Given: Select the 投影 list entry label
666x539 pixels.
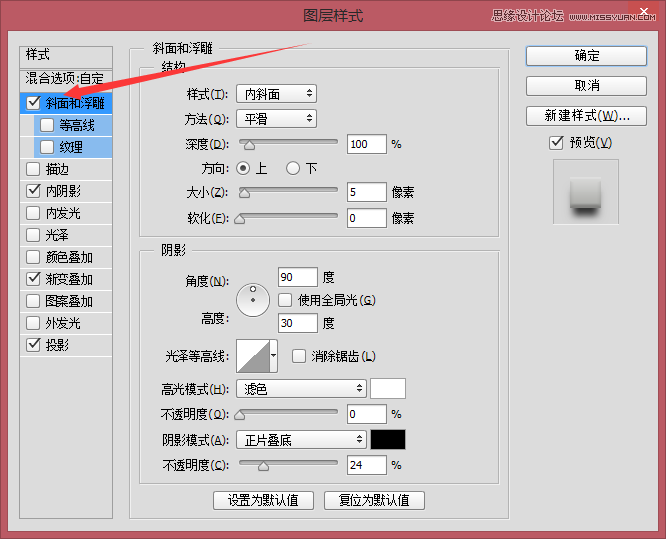Looking at the screenshot, I should pyautogui.click(x=57, y=345).
